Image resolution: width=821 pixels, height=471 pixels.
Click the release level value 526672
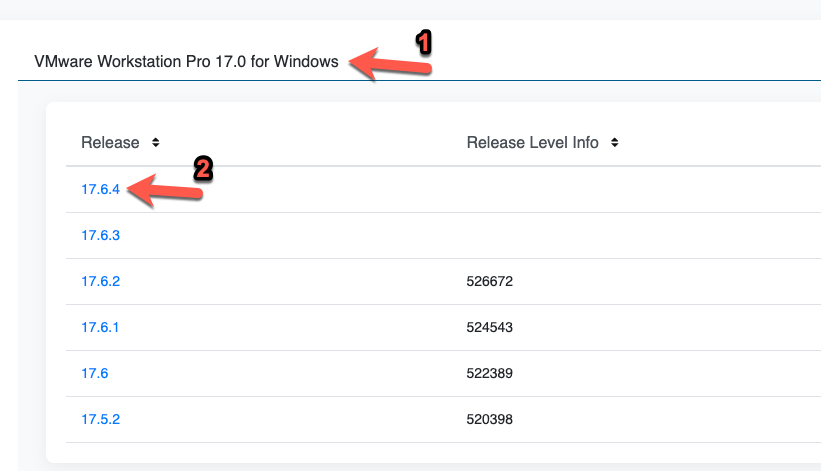pos(489,281)
